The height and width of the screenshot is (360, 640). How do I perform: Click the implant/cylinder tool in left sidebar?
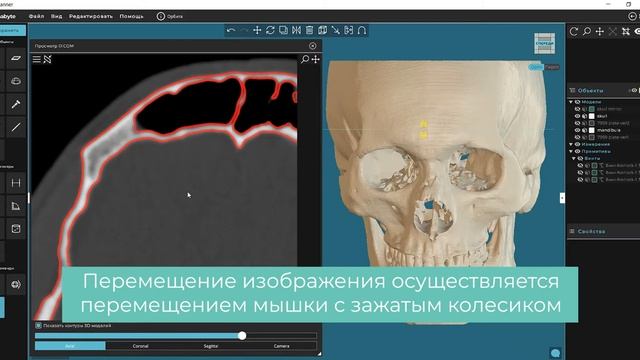[16, 81]
